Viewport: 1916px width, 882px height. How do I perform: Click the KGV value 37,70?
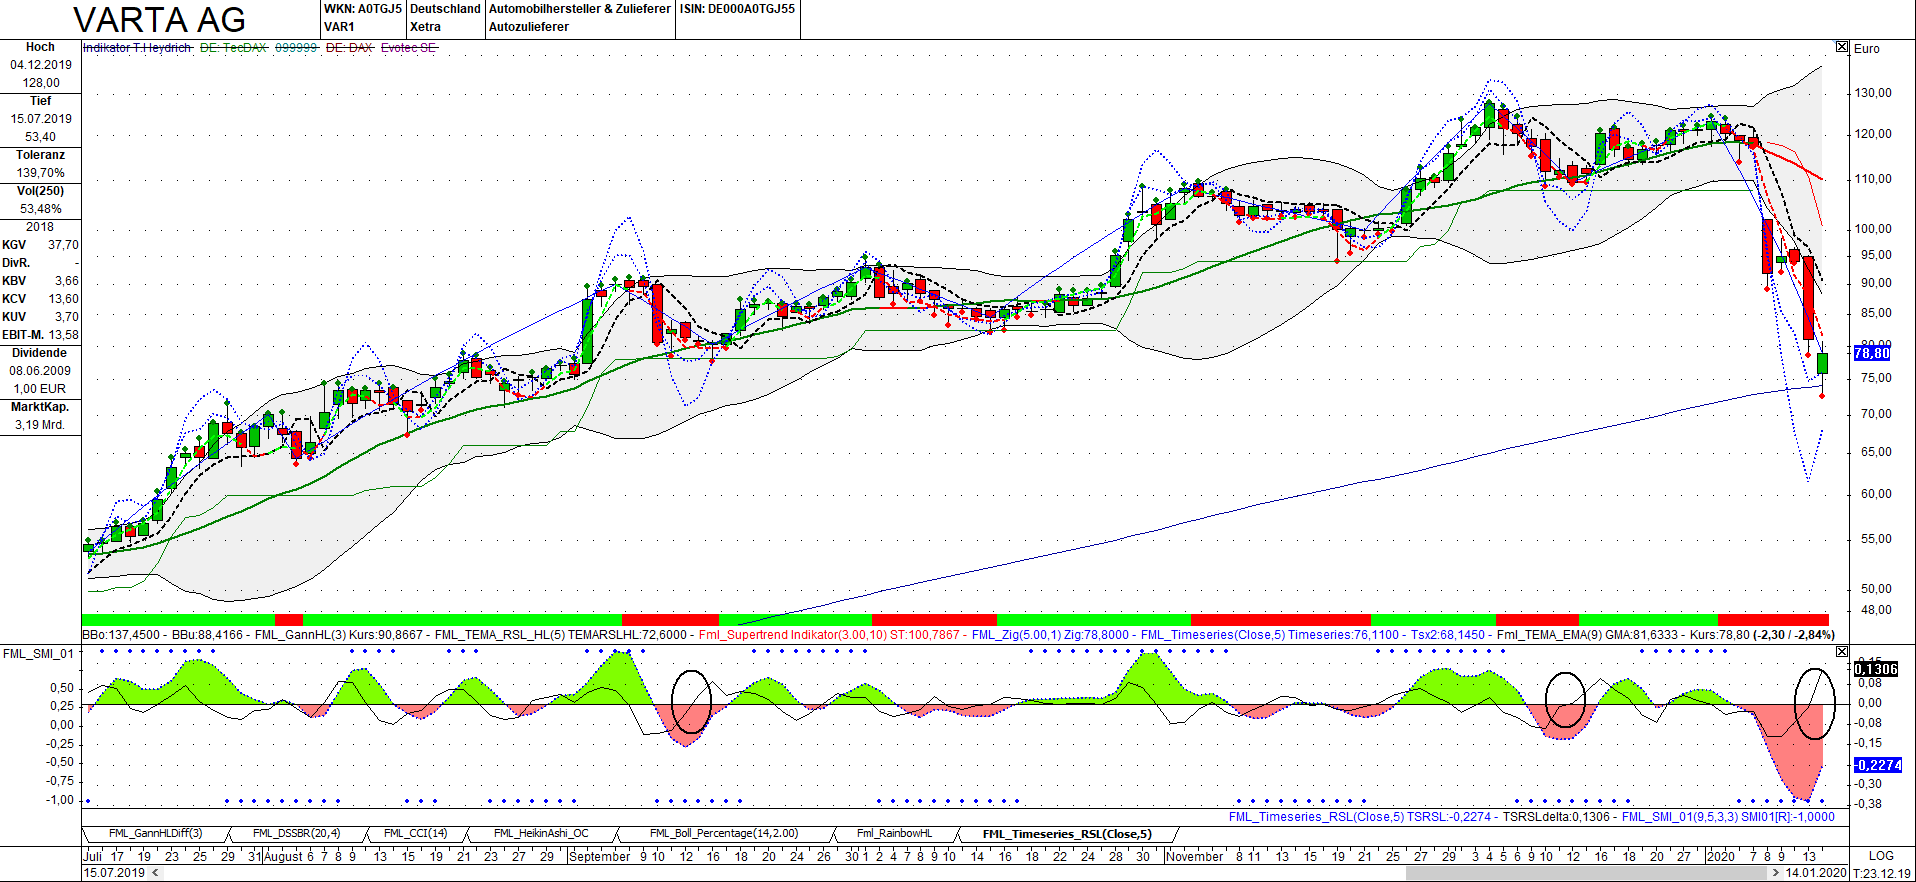click(x=63, y=245)
